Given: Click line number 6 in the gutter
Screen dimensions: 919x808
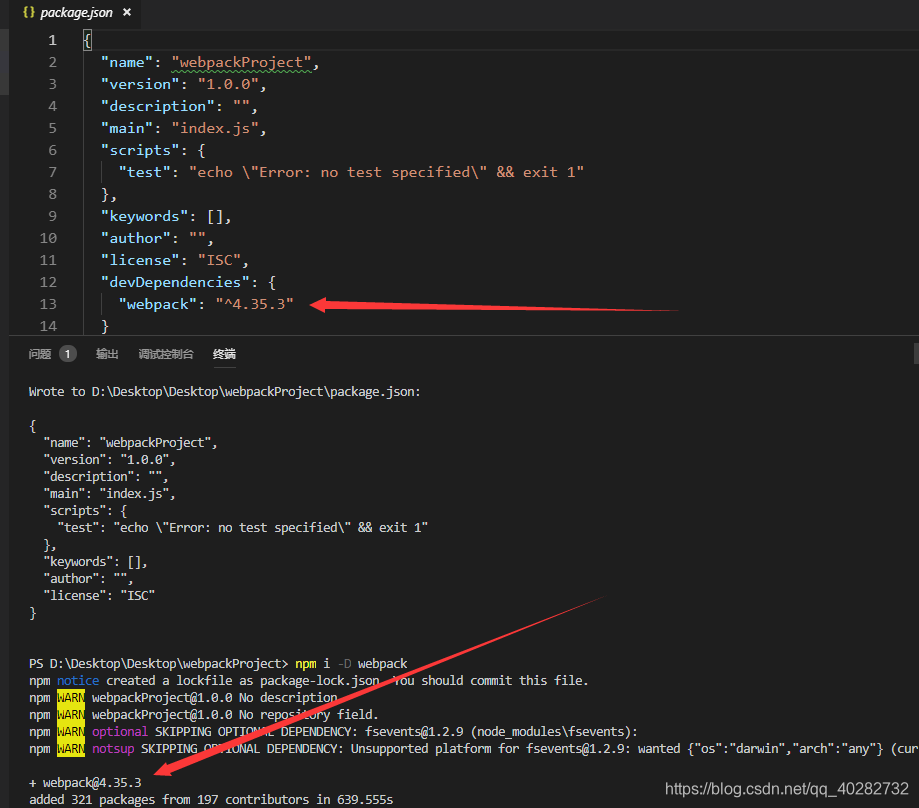Looking at the screenshot, I should [x=52, y=151].
